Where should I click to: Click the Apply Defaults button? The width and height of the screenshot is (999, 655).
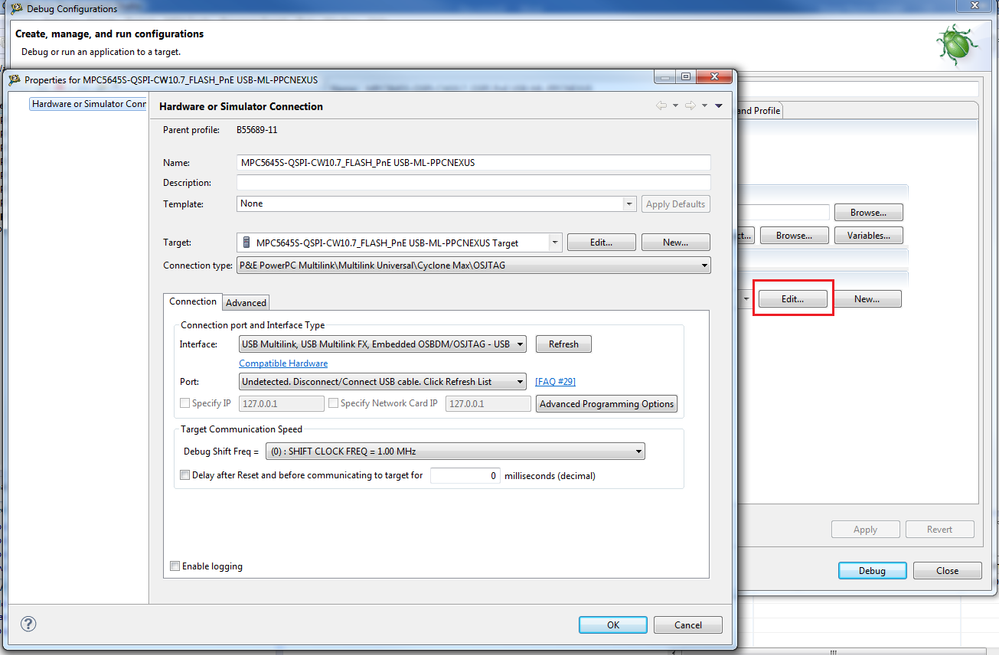point(675,204)
